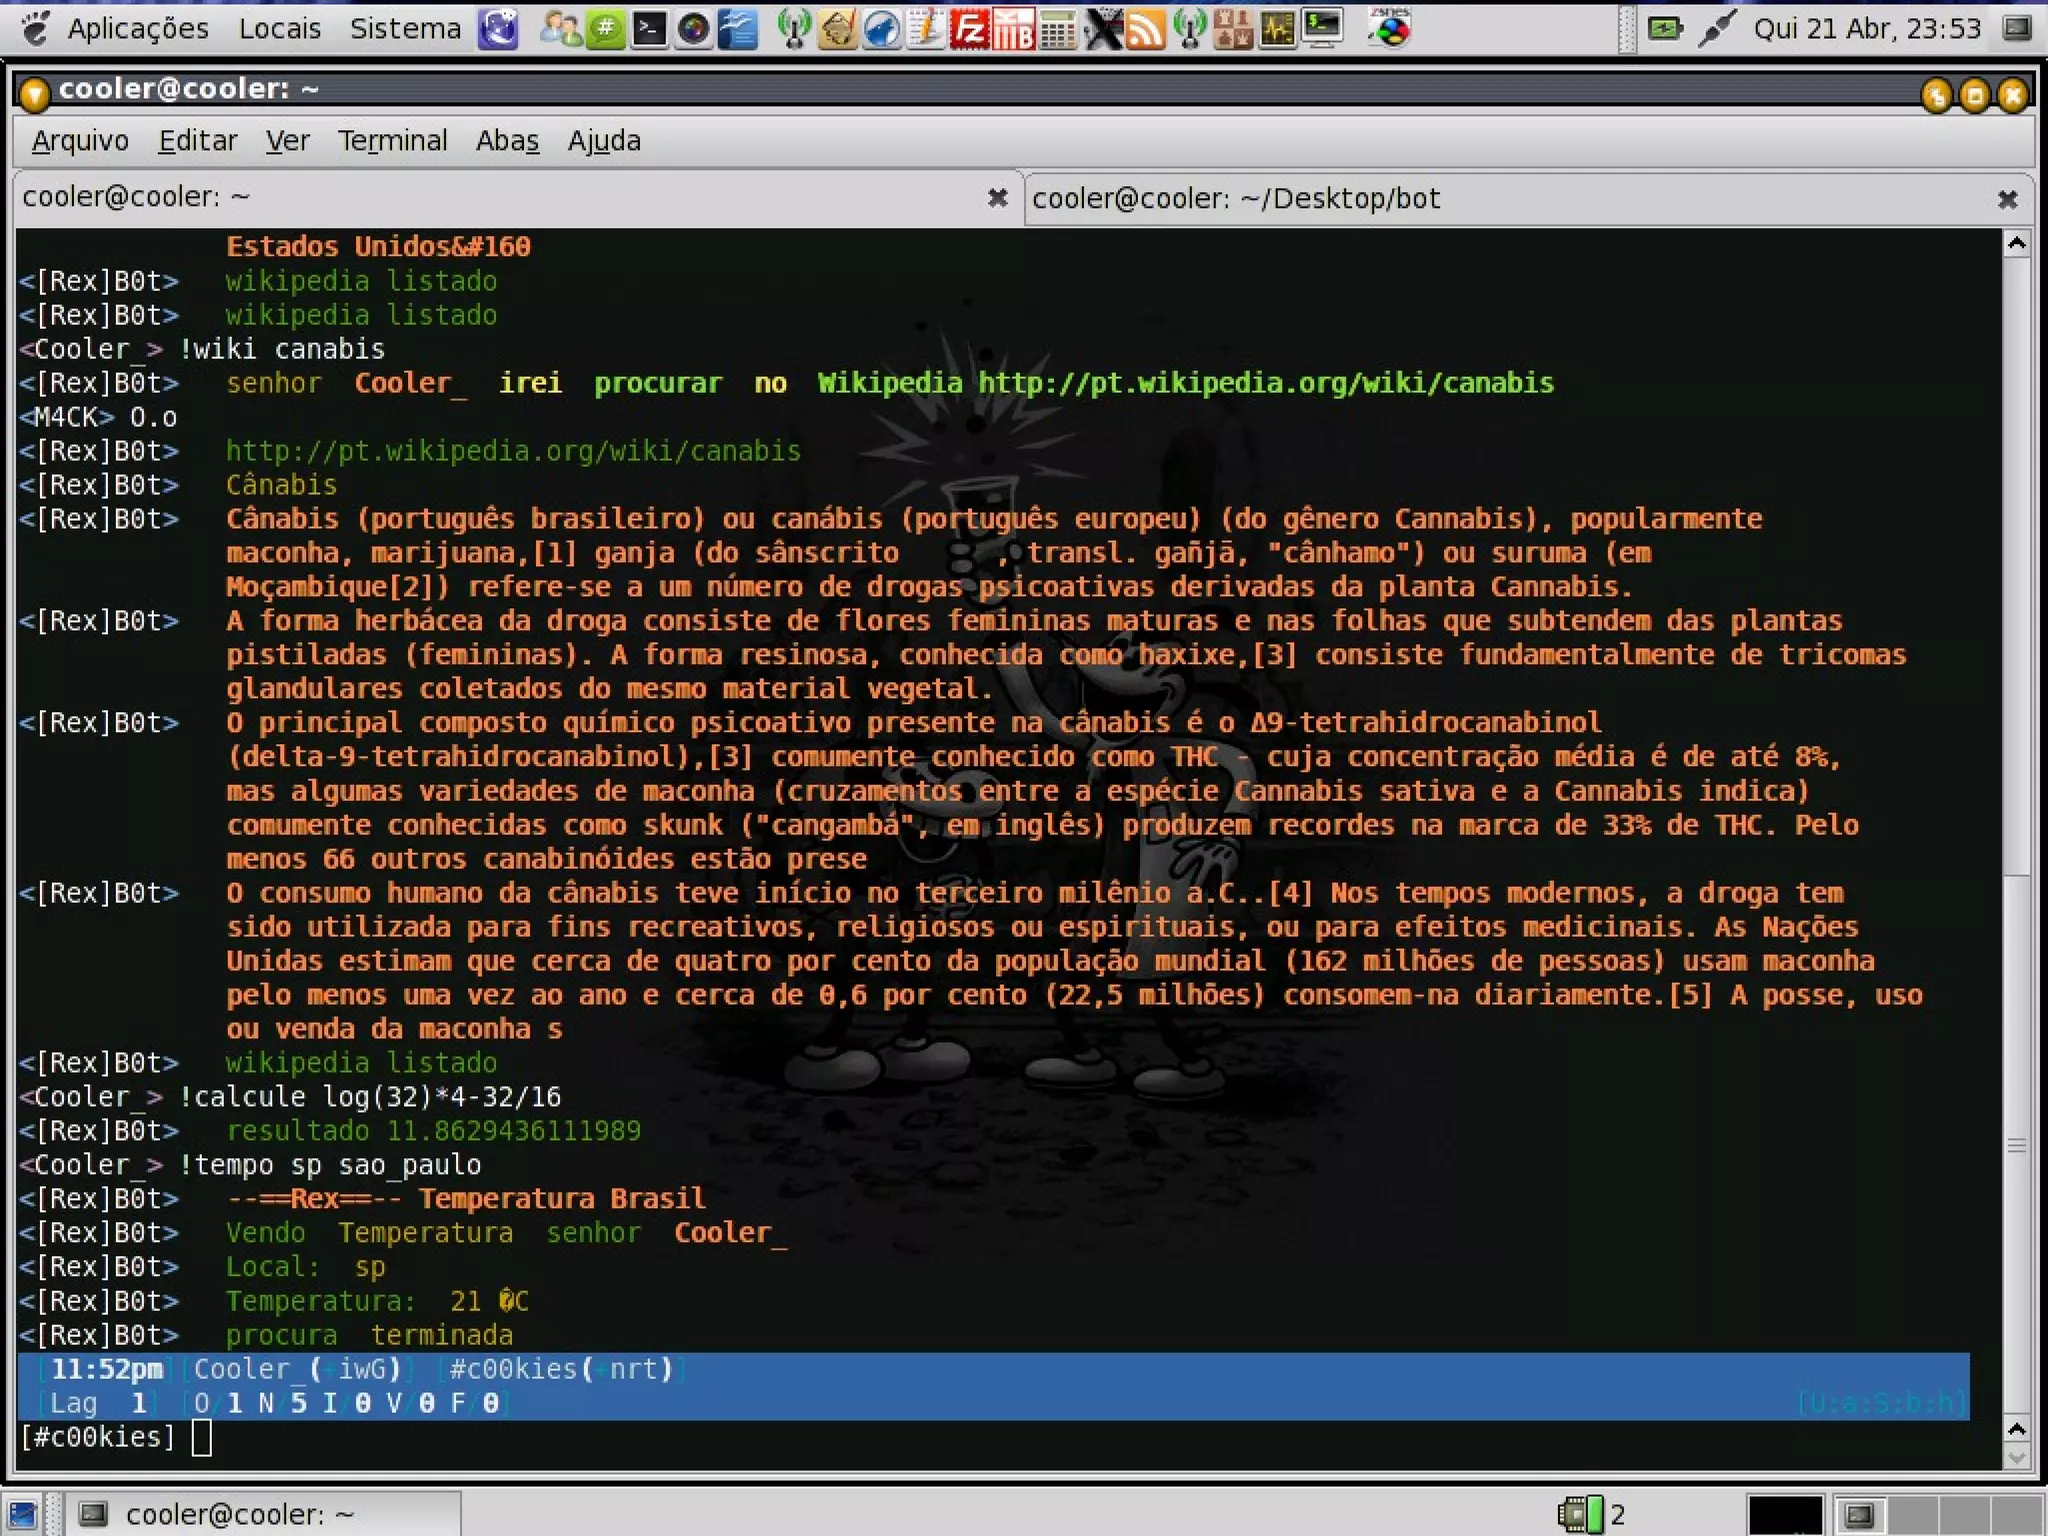
Task: Click the second green wireless antenna icon
Action: click(1189, 28)
